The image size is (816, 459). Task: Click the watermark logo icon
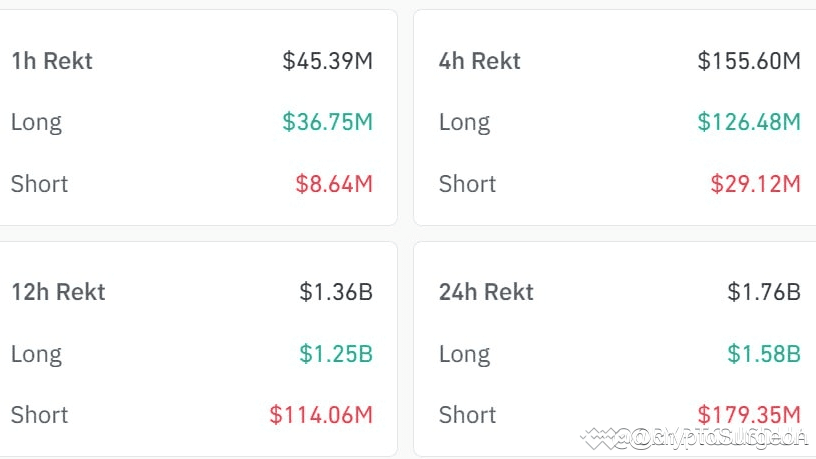coord(598,438)
